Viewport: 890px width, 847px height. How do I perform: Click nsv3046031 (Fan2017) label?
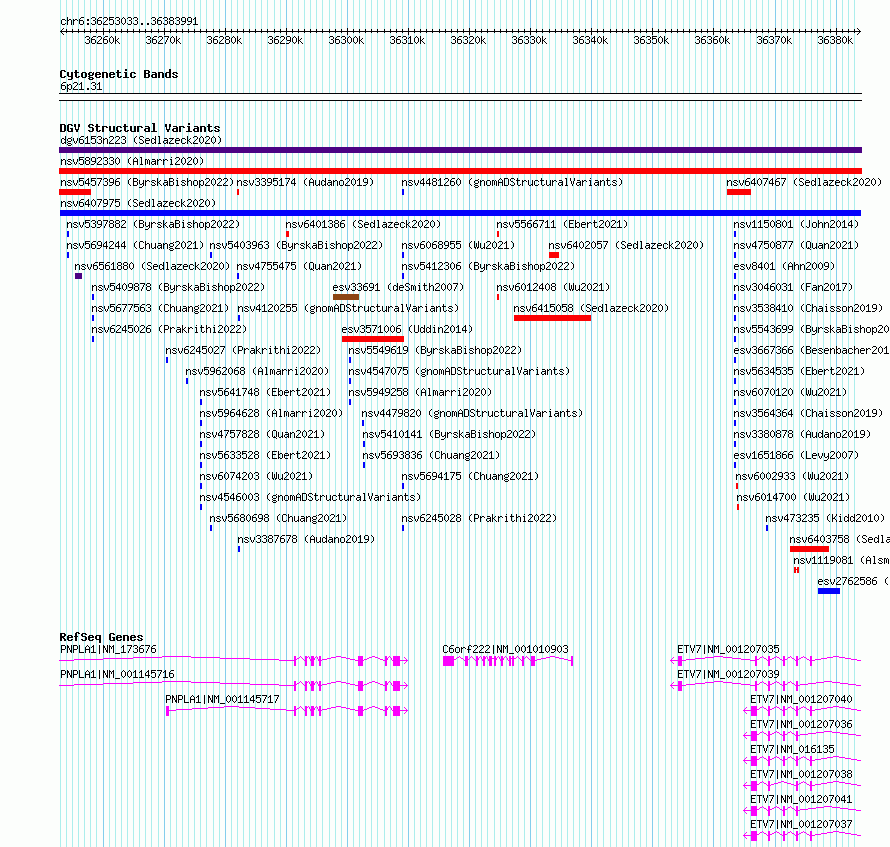793,287
